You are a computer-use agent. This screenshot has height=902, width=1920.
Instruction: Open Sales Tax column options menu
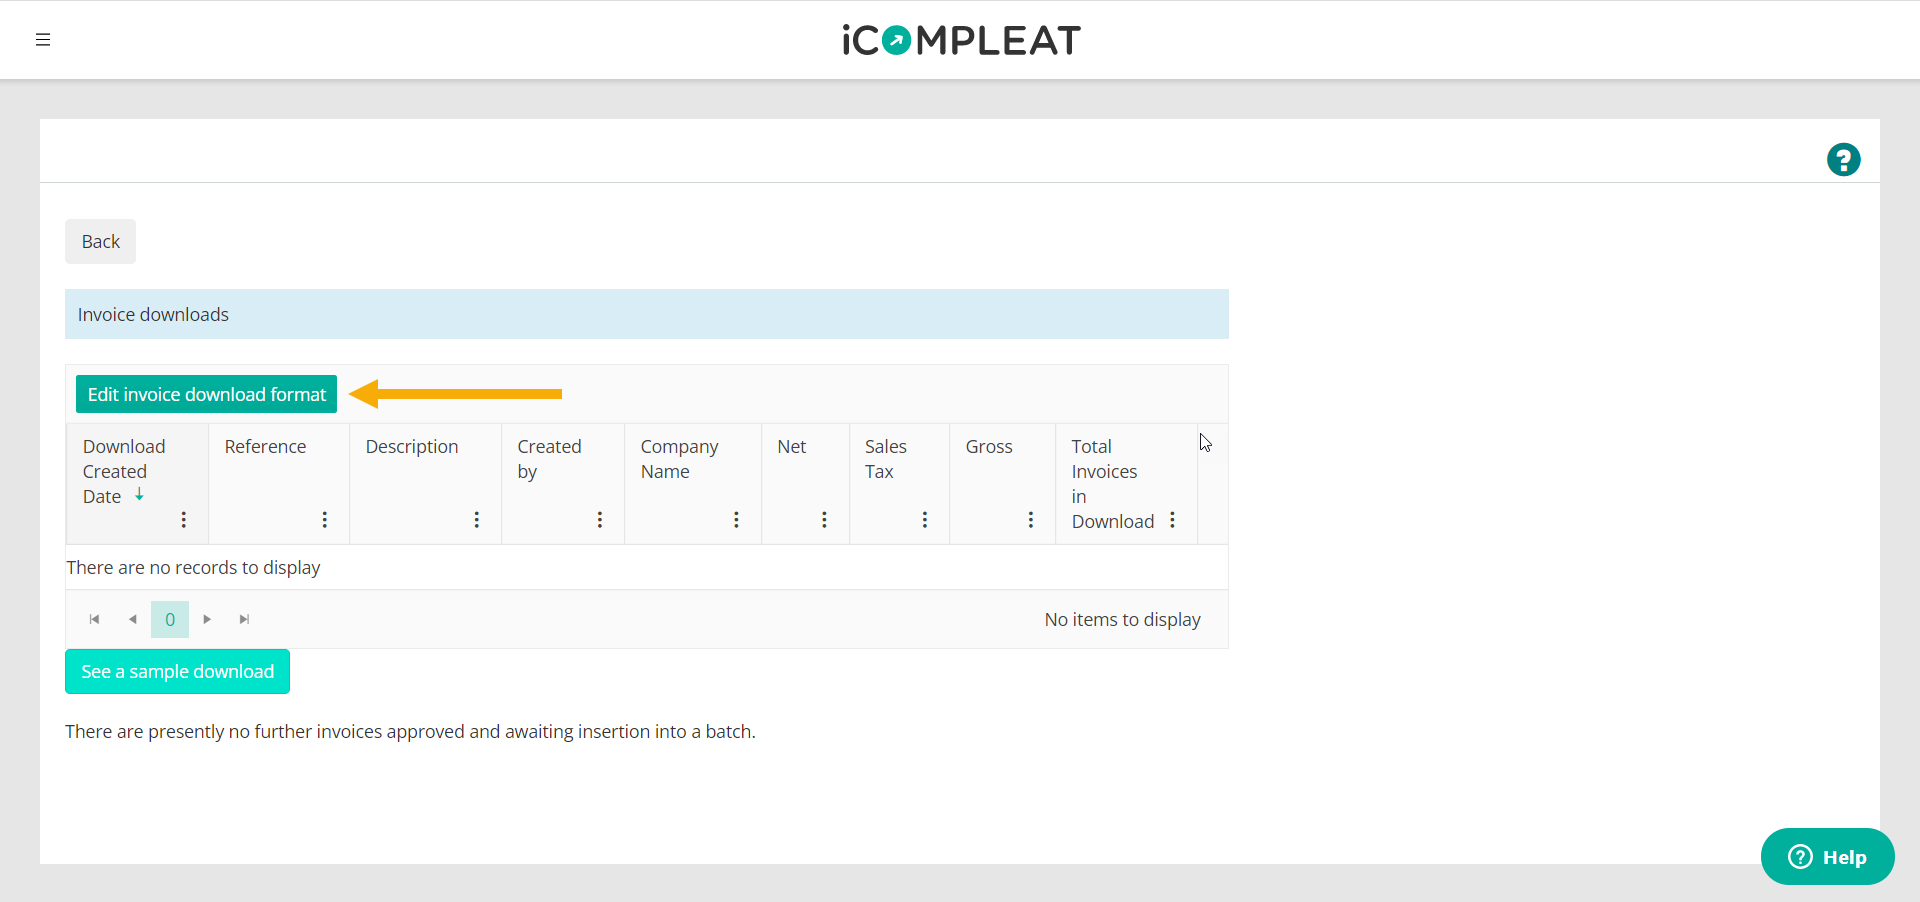925,520
